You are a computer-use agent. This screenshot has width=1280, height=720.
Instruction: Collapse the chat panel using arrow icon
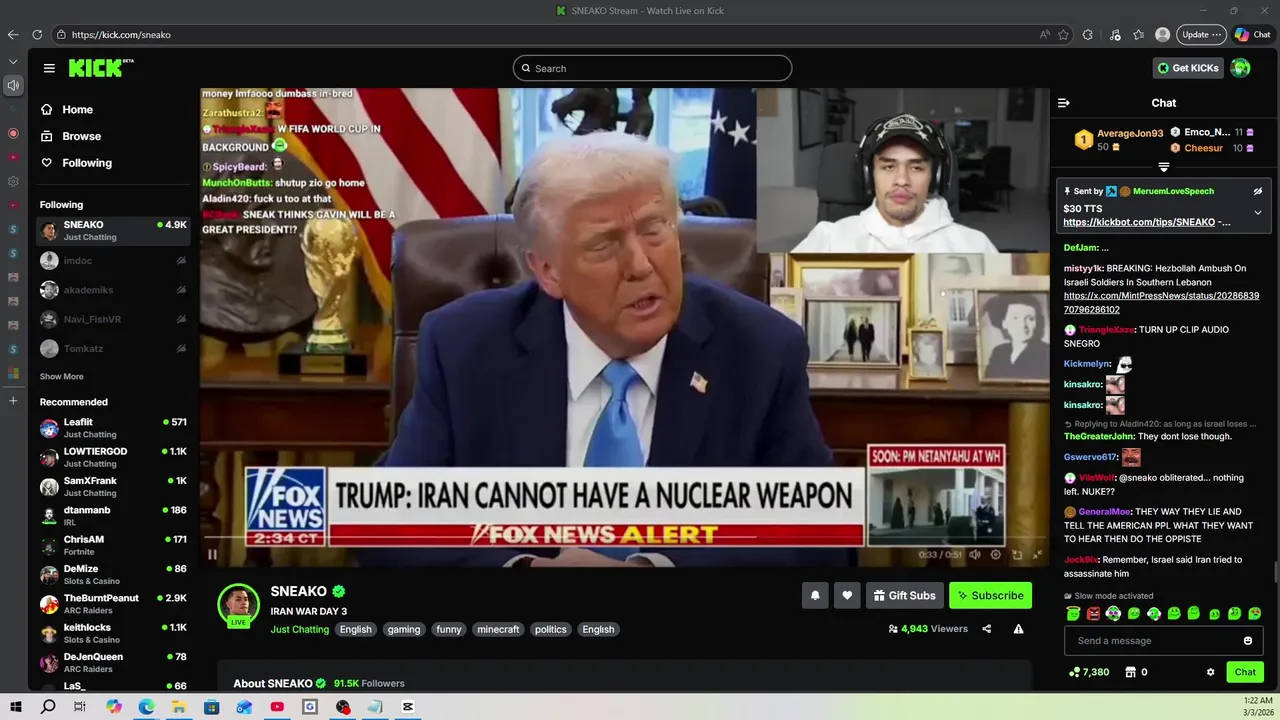(x=1064, y=103)
